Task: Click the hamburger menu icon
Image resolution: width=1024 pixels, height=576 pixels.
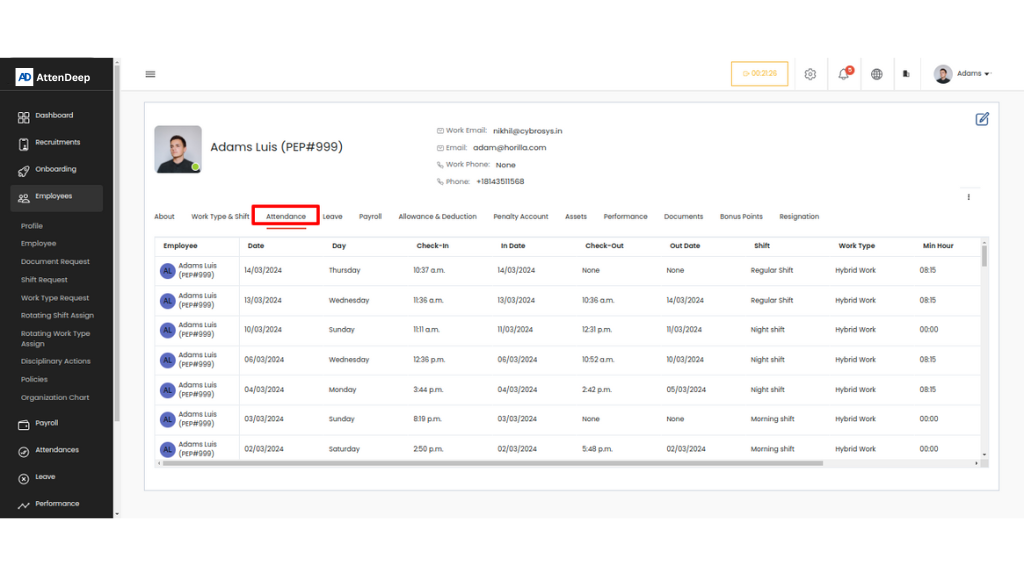Action: [150, 74]
